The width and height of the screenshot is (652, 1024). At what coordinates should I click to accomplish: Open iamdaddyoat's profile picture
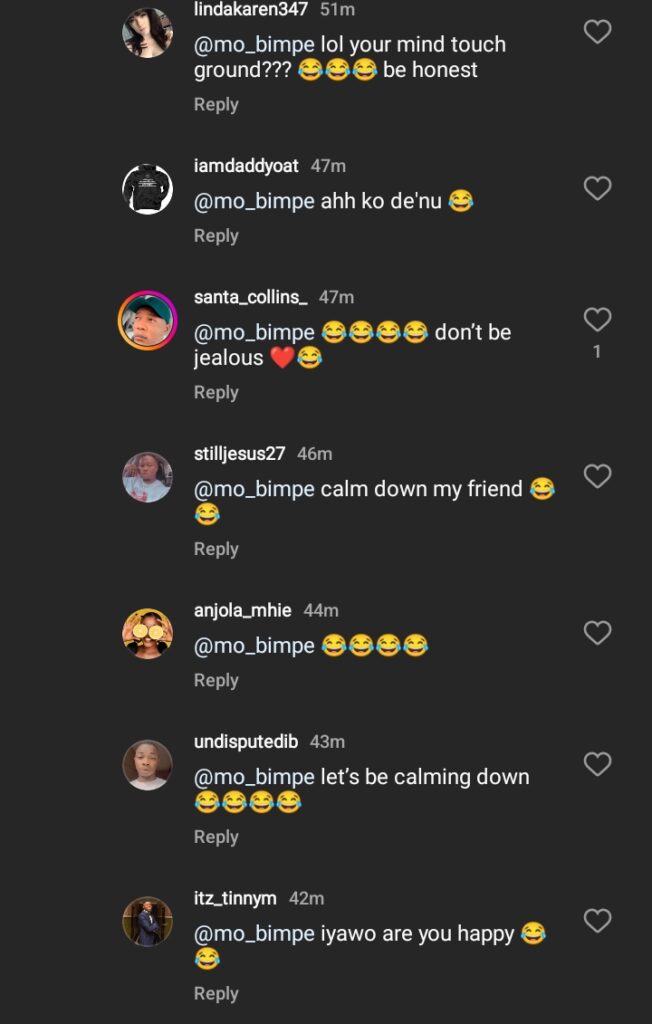147,188
